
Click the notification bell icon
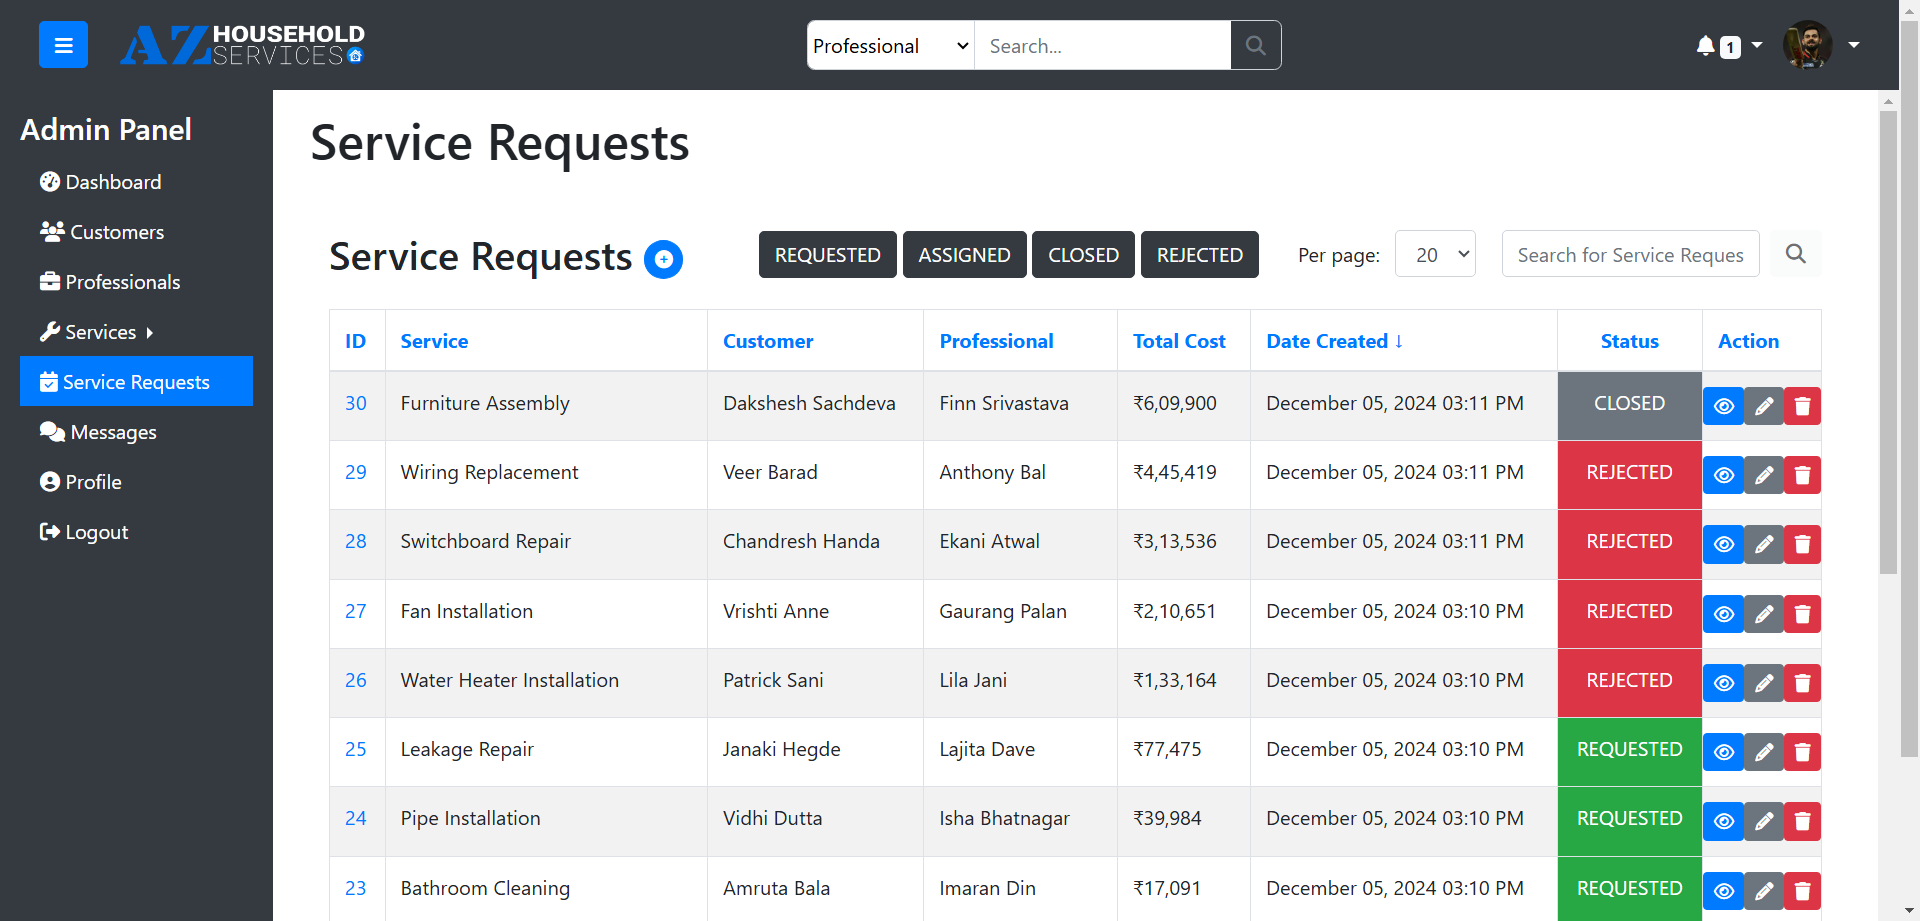coord(1703,45)
